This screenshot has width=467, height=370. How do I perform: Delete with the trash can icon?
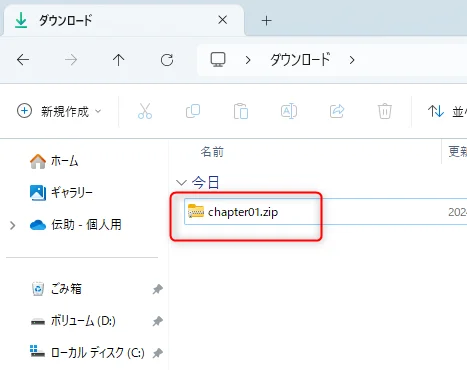point(385,111)
